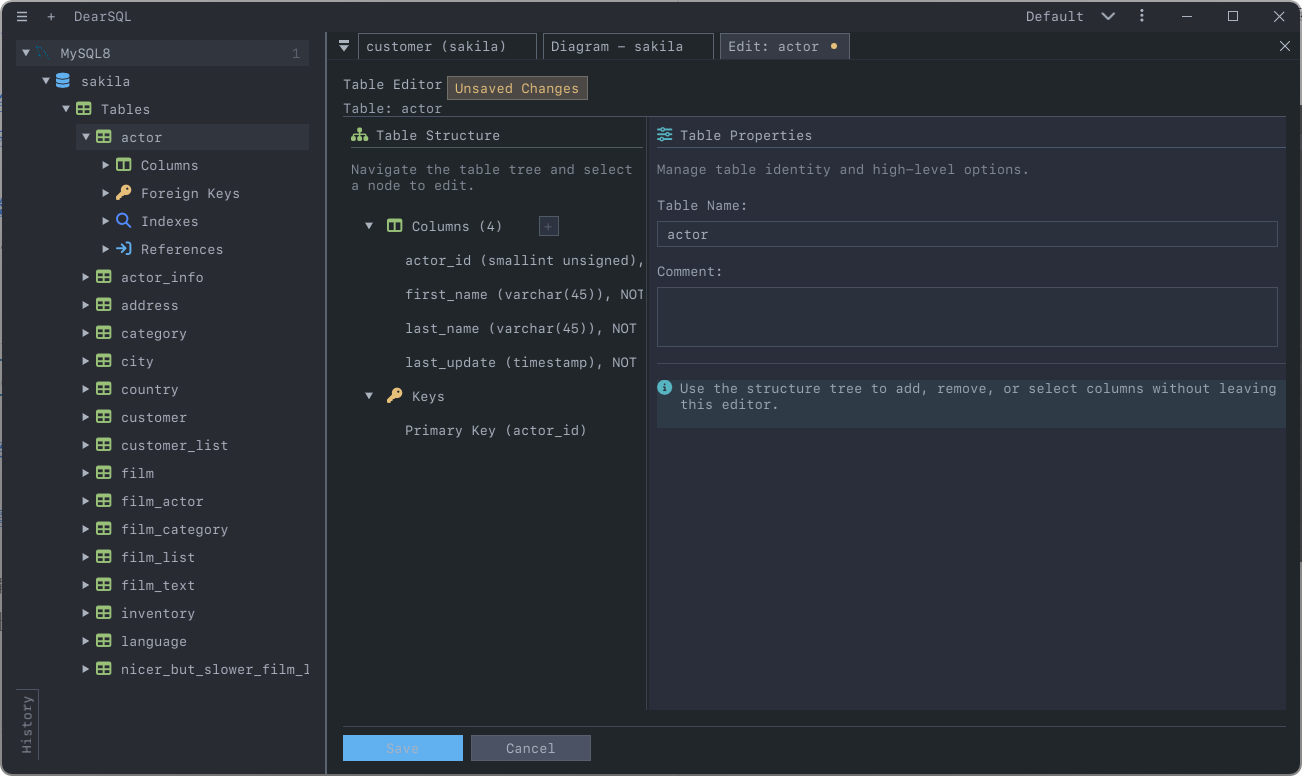
Task: Click the Columns icon under actor
Action: 123,165
